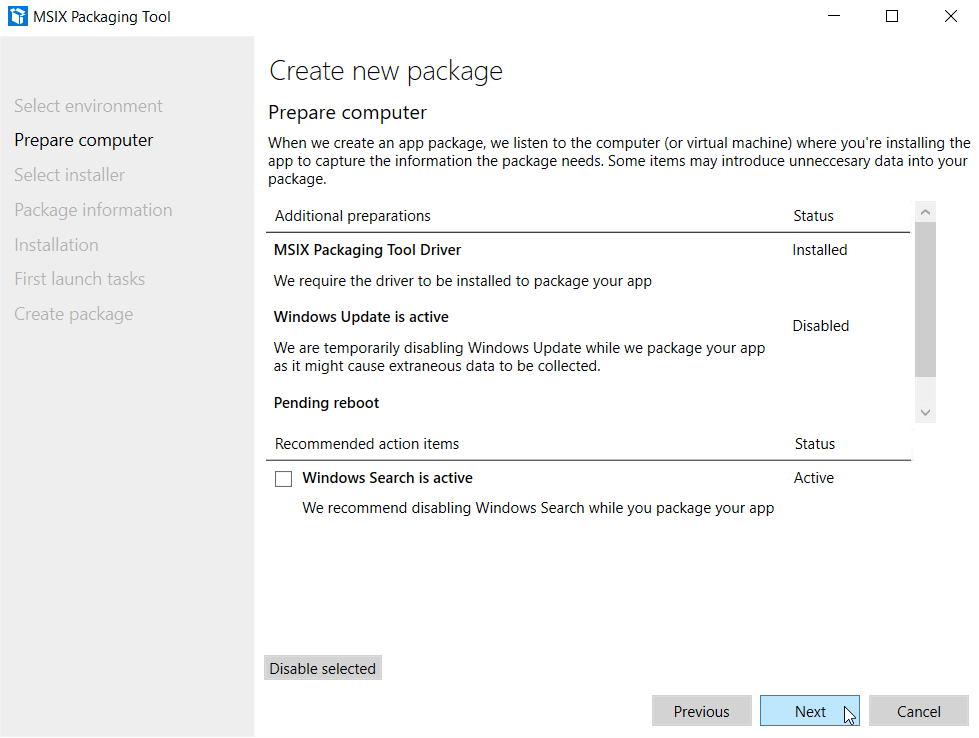Click the Status header of Additional preparations
979x738 pixels.
(x=813, y=216)
